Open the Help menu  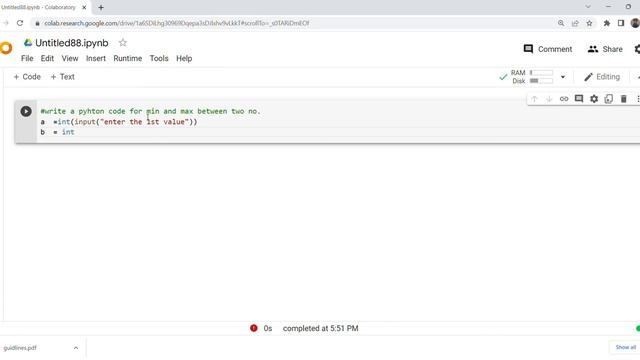[x=184, y=58]
